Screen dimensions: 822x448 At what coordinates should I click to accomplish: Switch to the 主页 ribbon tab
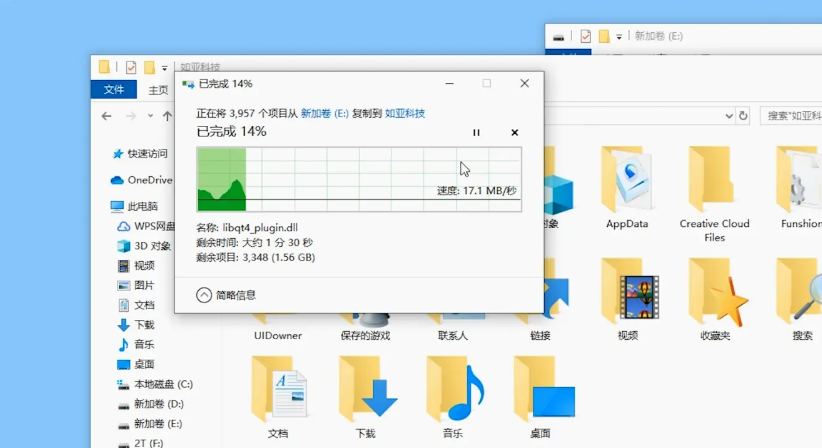pos(158,90)
